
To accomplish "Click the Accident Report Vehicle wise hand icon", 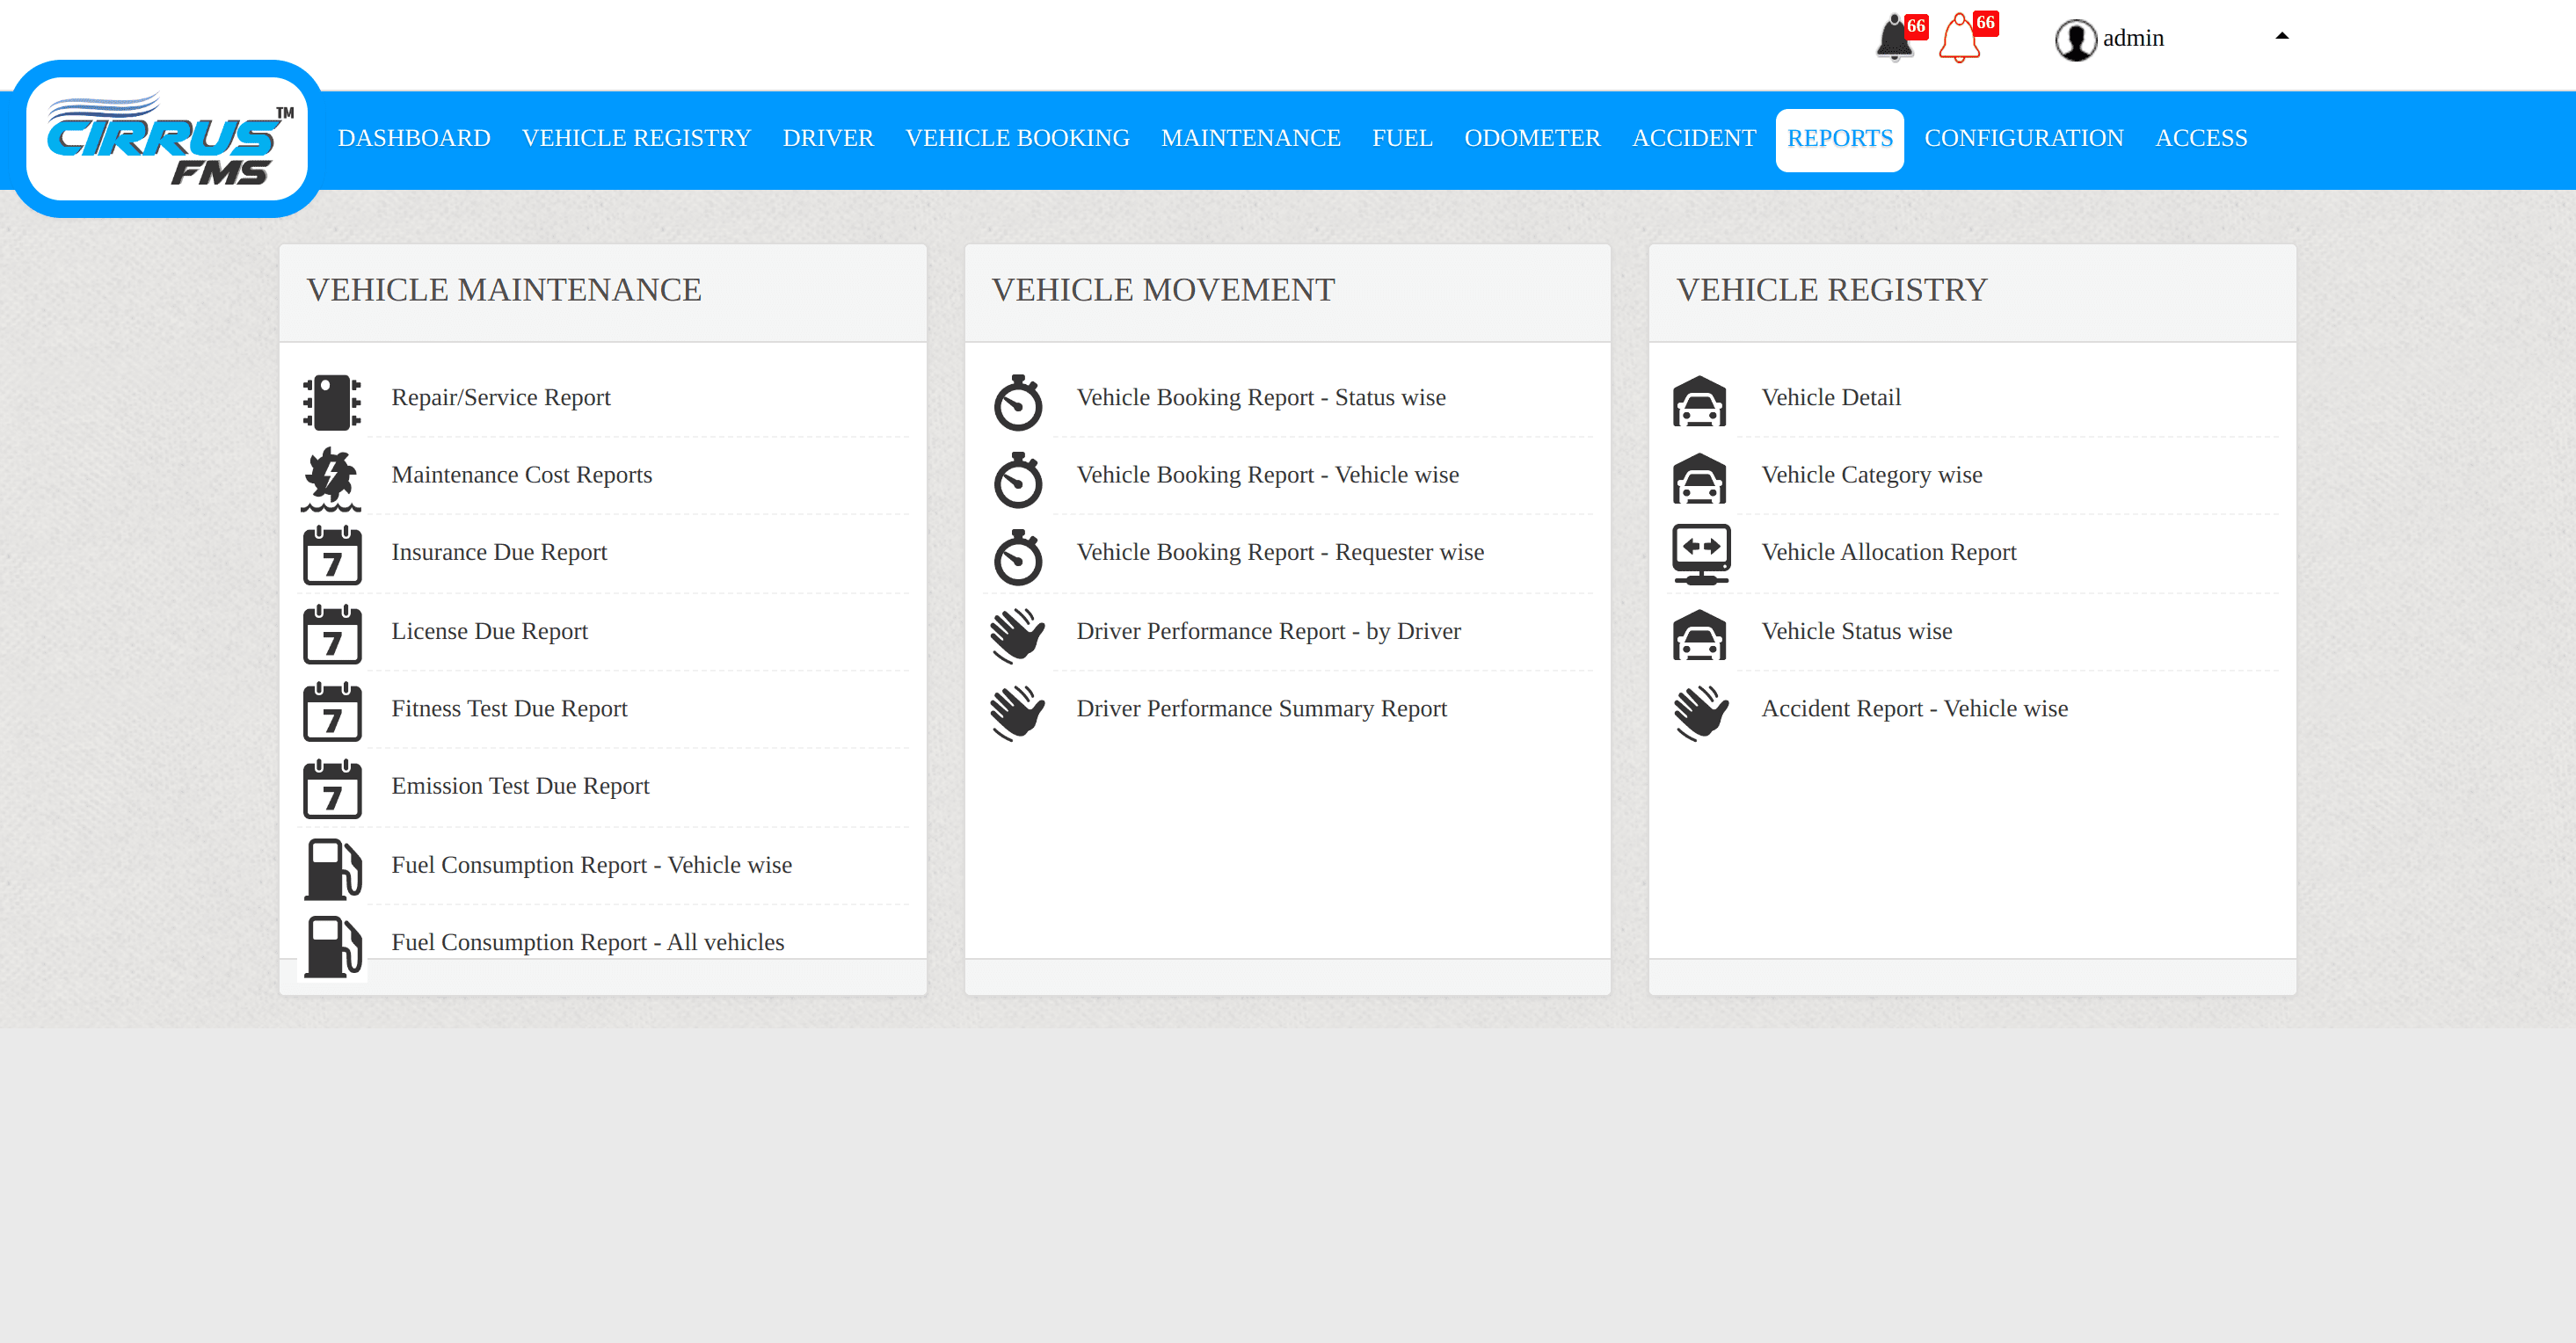I will pos(1700,712).
